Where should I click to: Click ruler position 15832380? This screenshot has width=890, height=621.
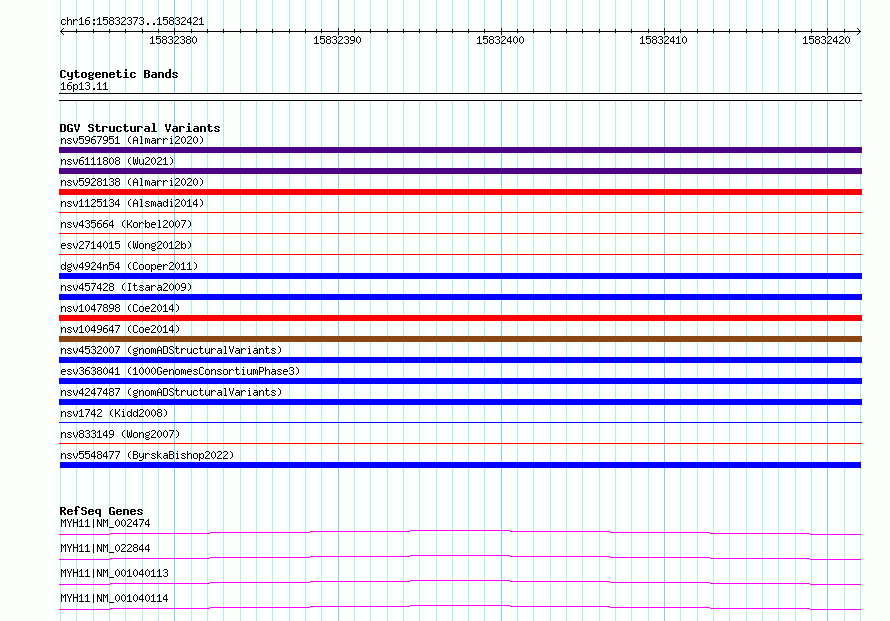click(173, 40)
